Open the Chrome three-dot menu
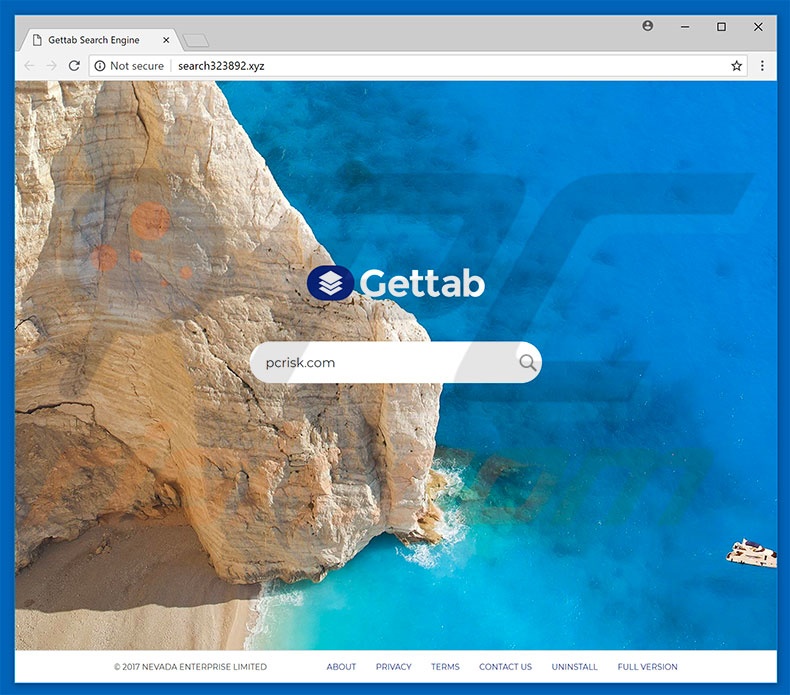Image resolution: width=790 pixels, height=695 pixels. pos(762,66)
